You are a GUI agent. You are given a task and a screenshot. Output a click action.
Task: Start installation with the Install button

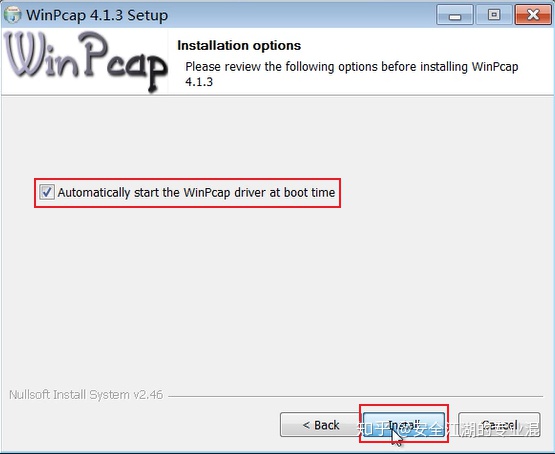(404, 424)
